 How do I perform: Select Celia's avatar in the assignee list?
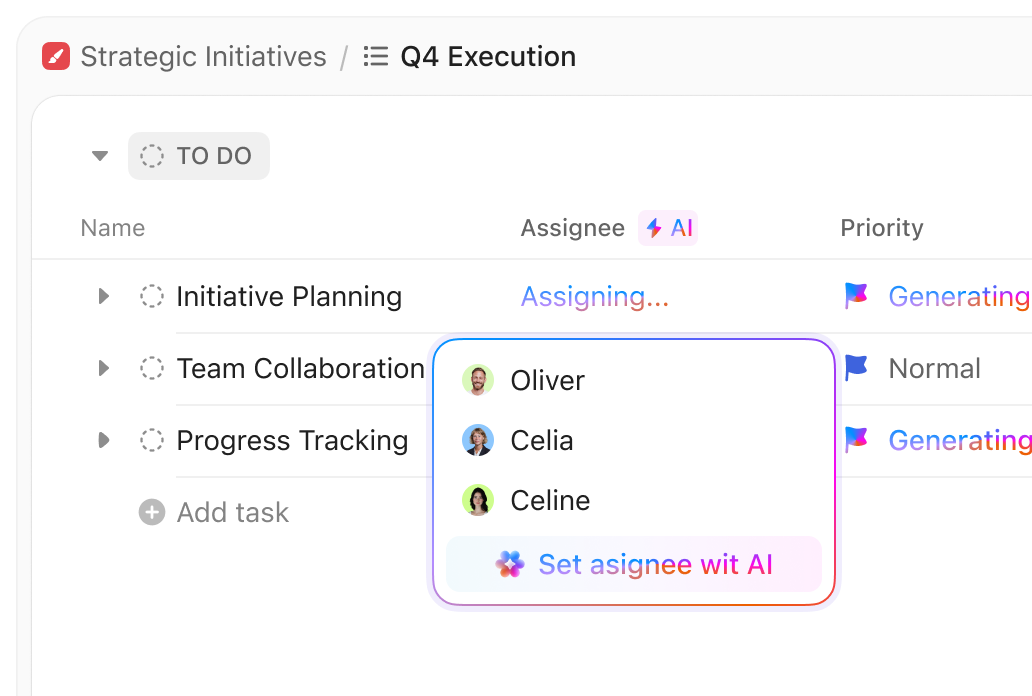[478, 440]
